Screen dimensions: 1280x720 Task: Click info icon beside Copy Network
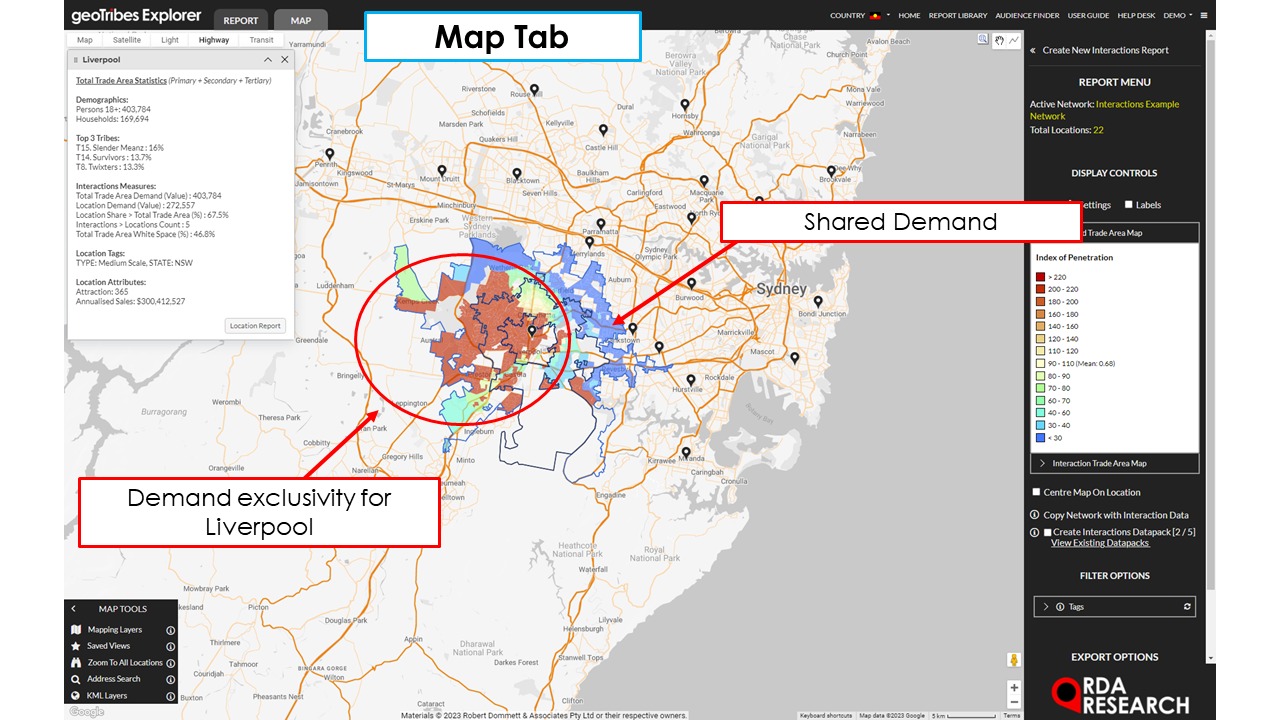(x=1035, y=515)
